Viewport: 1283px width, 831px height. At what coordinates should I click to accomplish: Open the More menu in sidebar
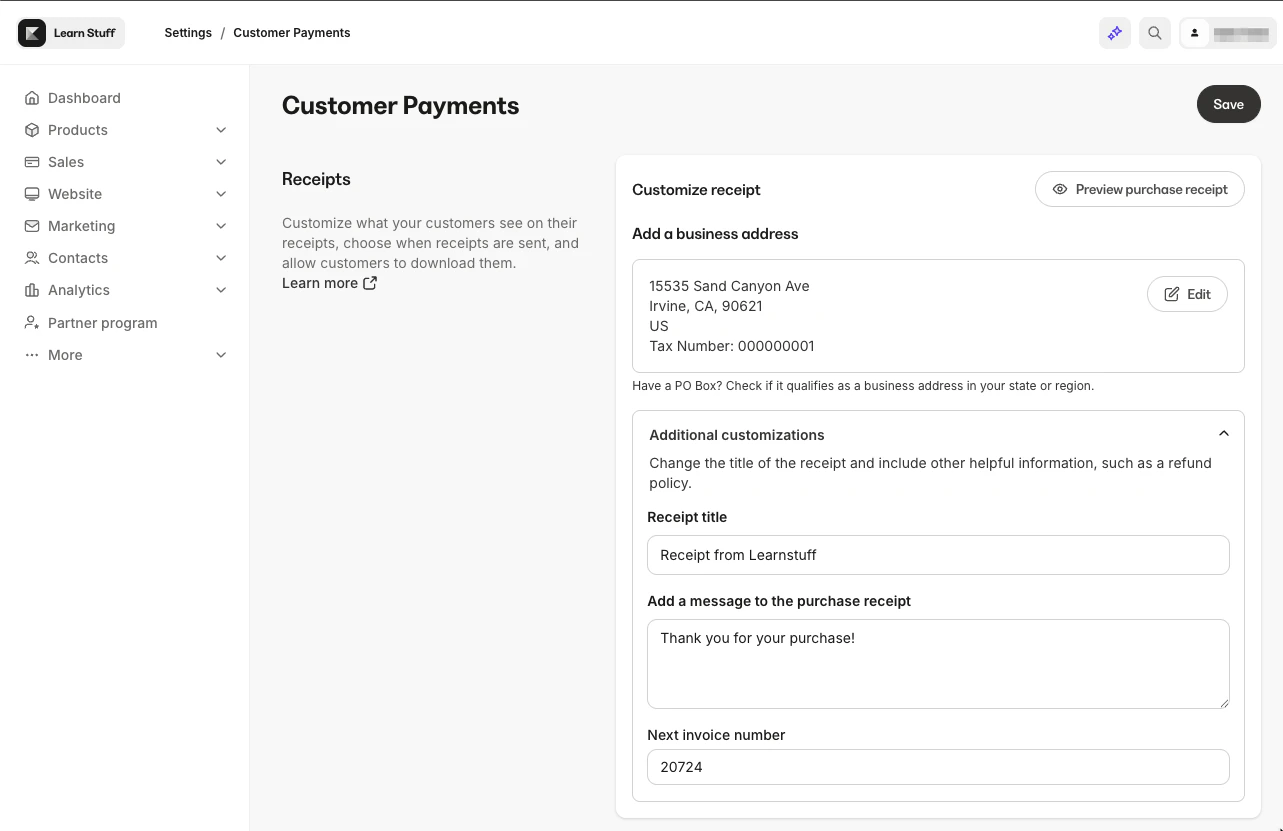[65, 354]
